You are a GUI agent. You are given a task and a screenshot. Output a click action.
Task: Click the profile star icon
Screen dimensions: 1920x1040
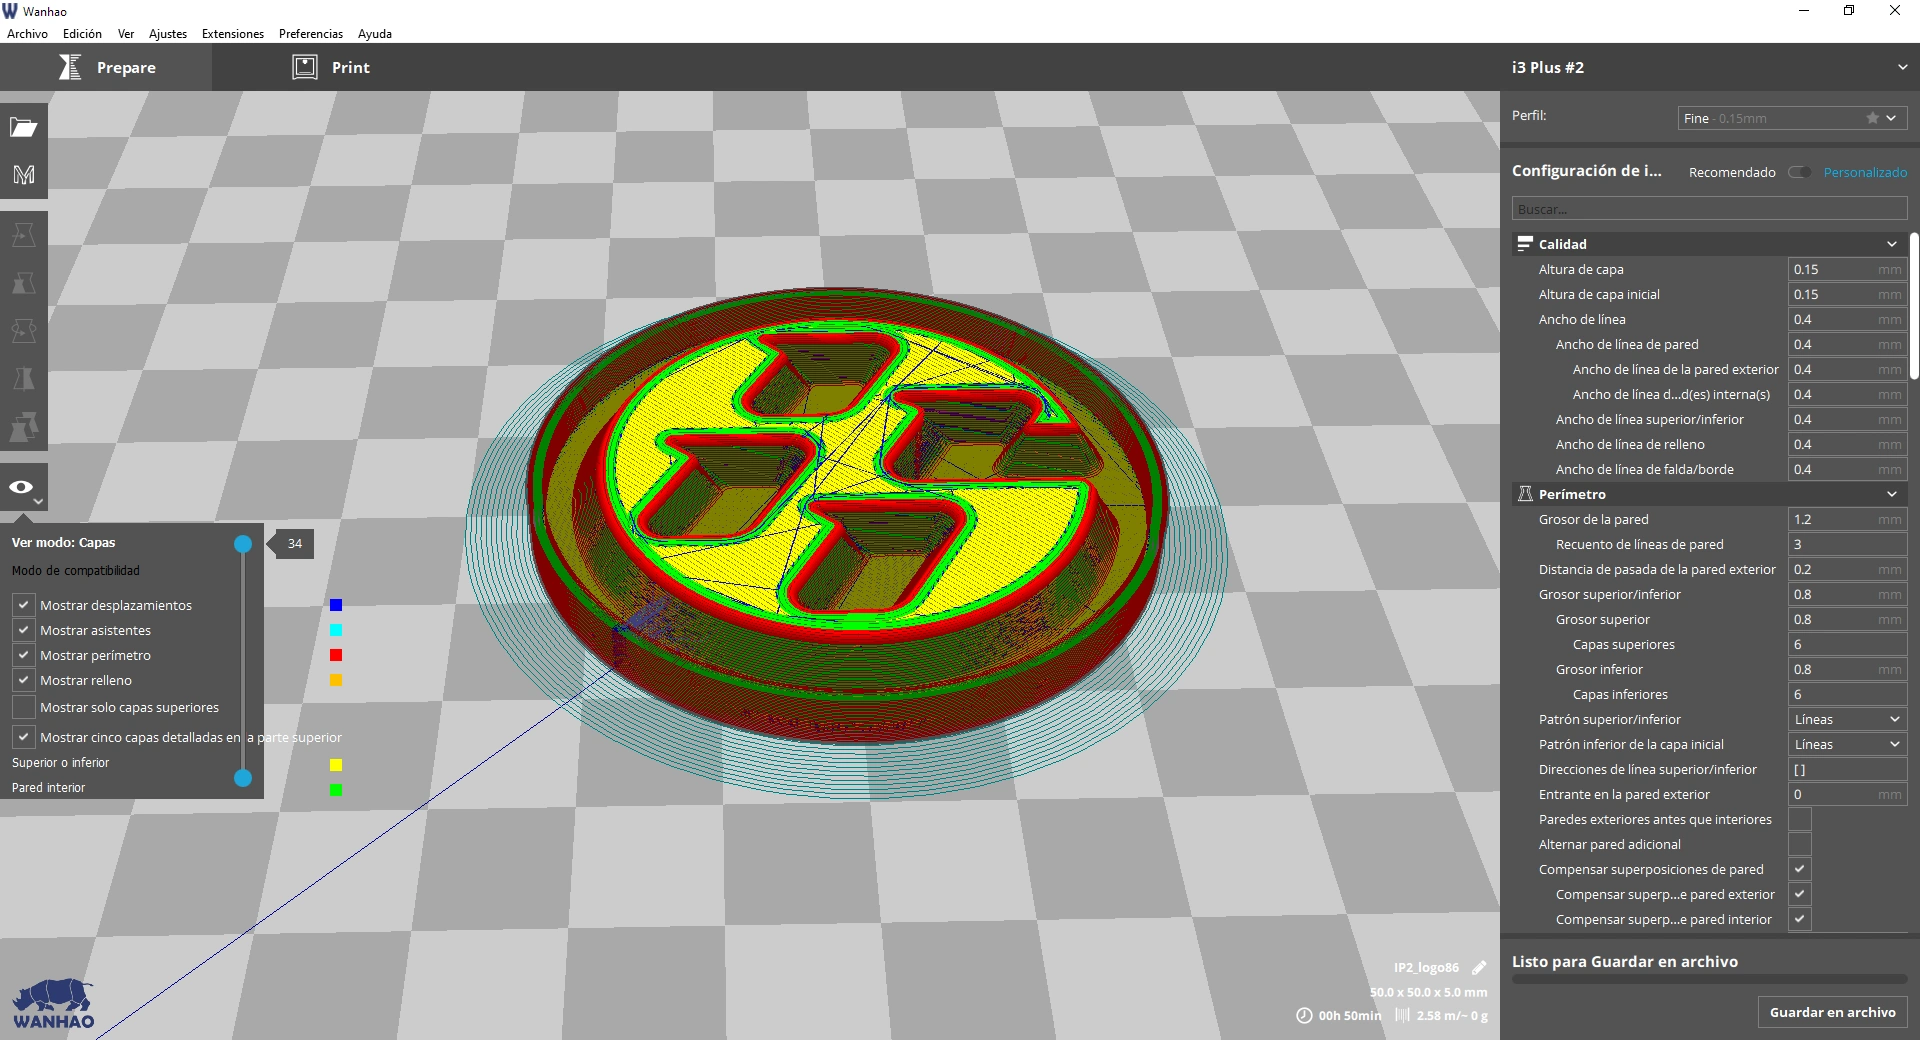pos(1872,118)
